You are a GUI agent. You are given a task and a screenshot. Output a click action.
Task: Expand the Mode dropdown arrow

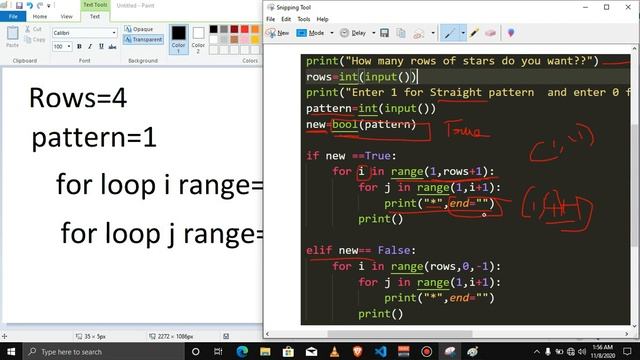pyautogui.click(x=332, y=33)
